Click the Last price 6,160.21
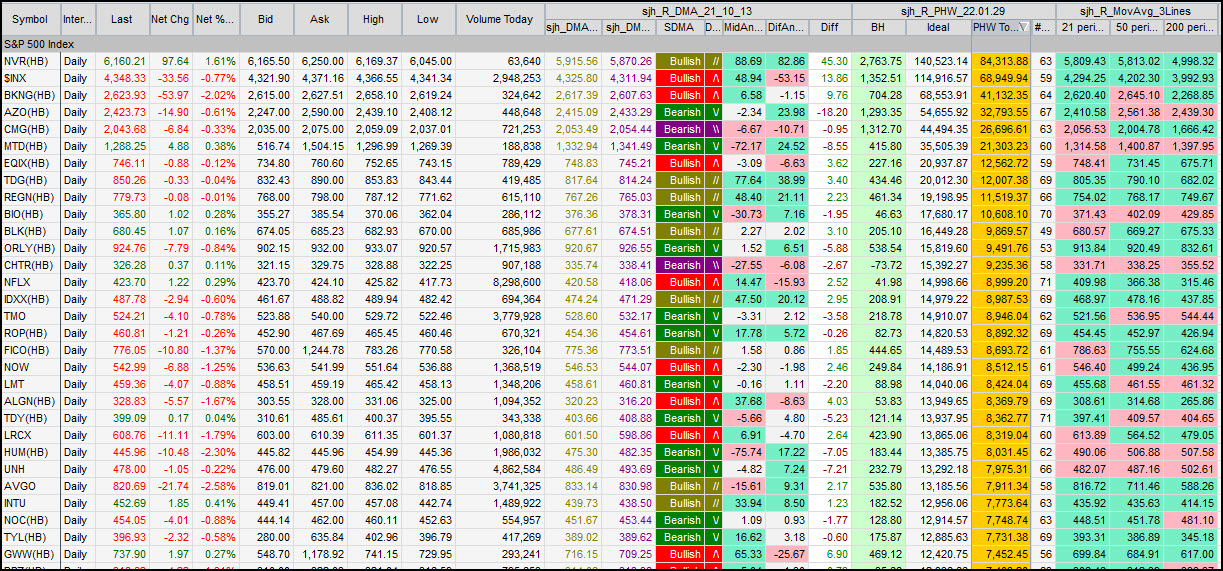This screenshot has height=571, width=1223. click(121, 61)
